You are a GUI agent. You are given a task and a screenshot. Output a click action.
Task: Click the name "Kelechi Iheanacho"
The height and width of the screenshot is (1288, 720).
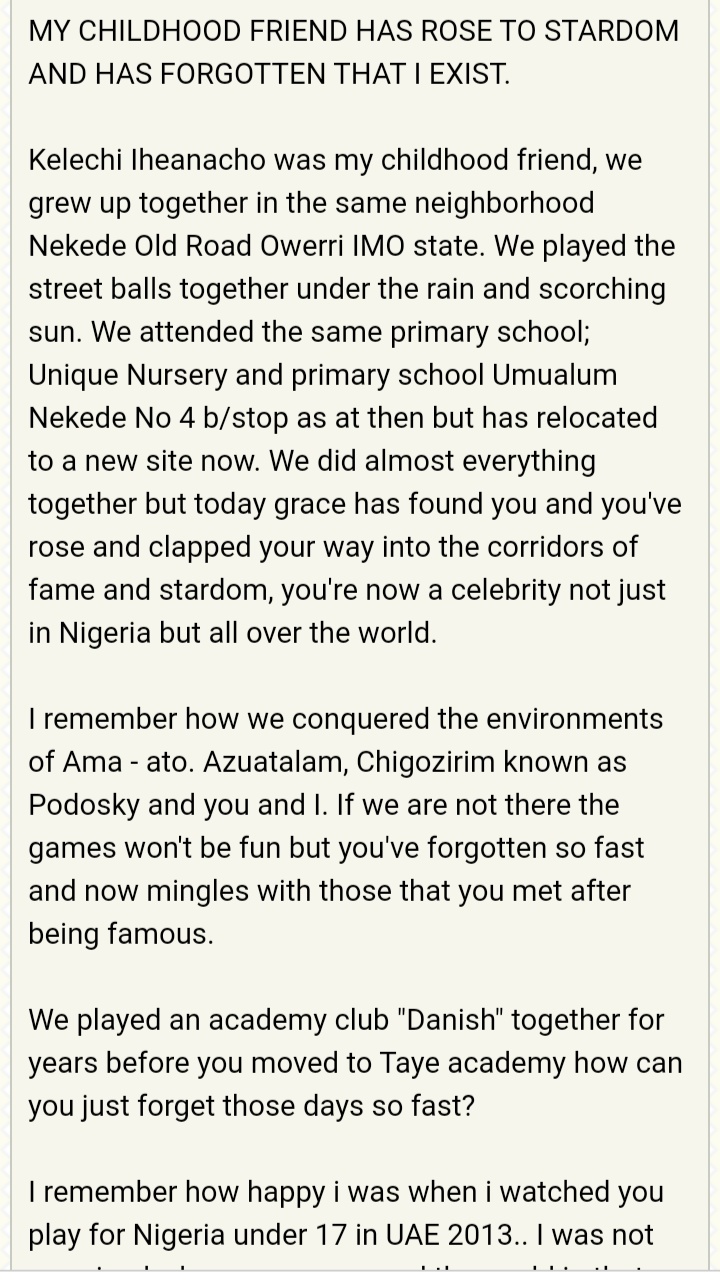(149, 160)
